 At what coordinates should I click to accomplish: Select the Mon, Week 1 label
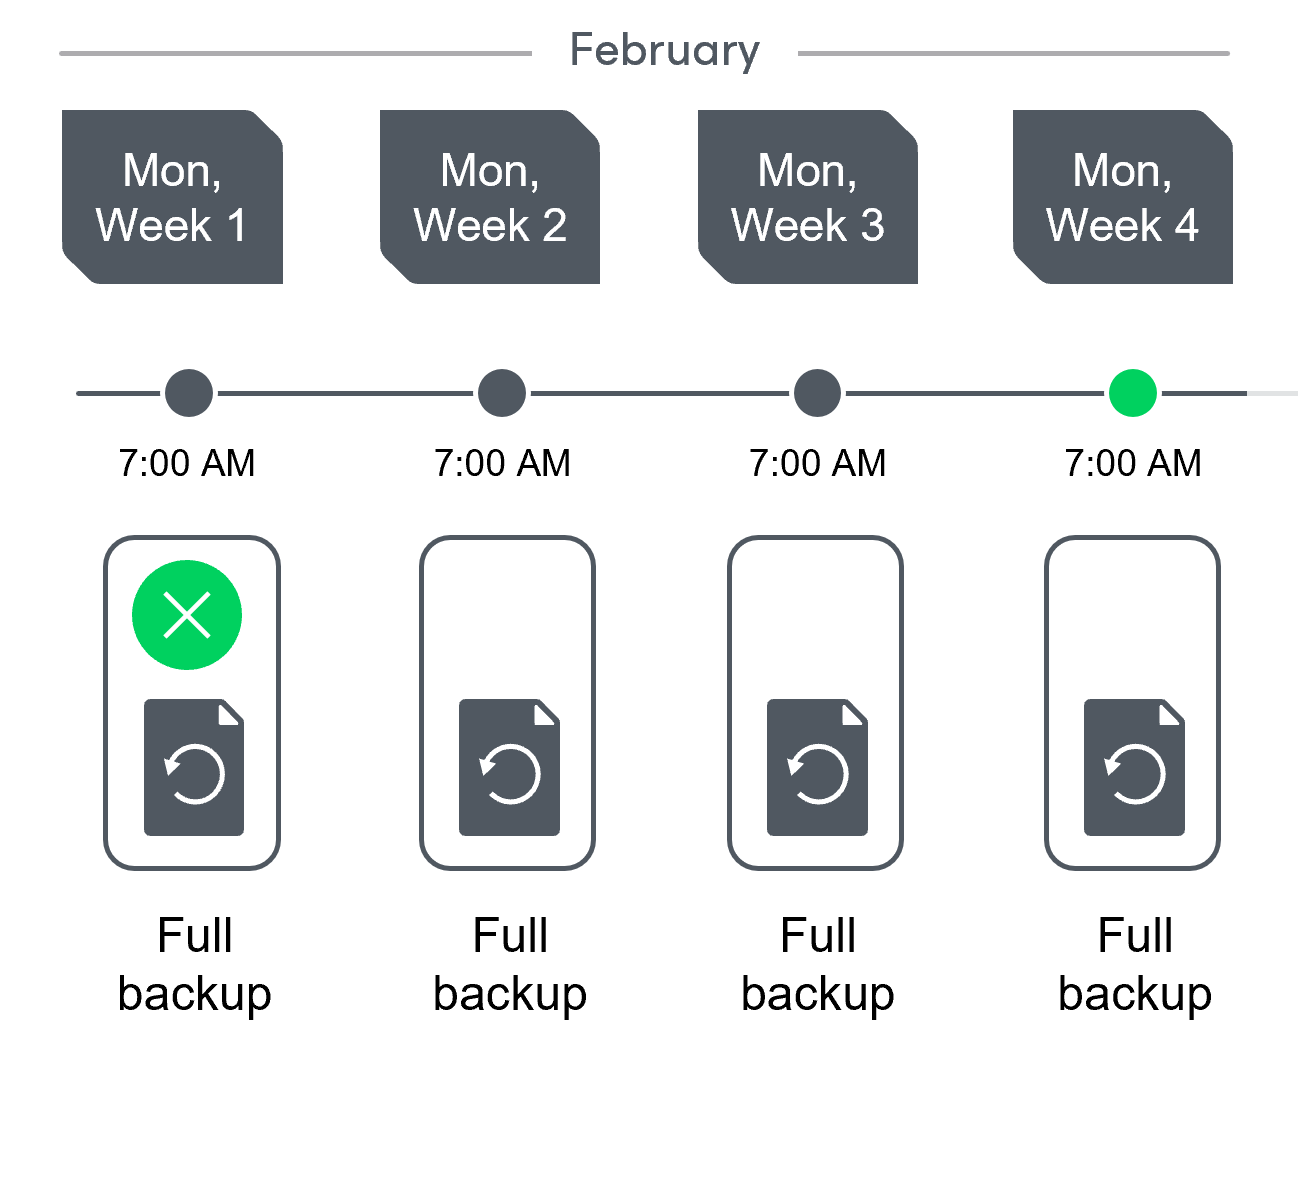[x=172, y=197]
